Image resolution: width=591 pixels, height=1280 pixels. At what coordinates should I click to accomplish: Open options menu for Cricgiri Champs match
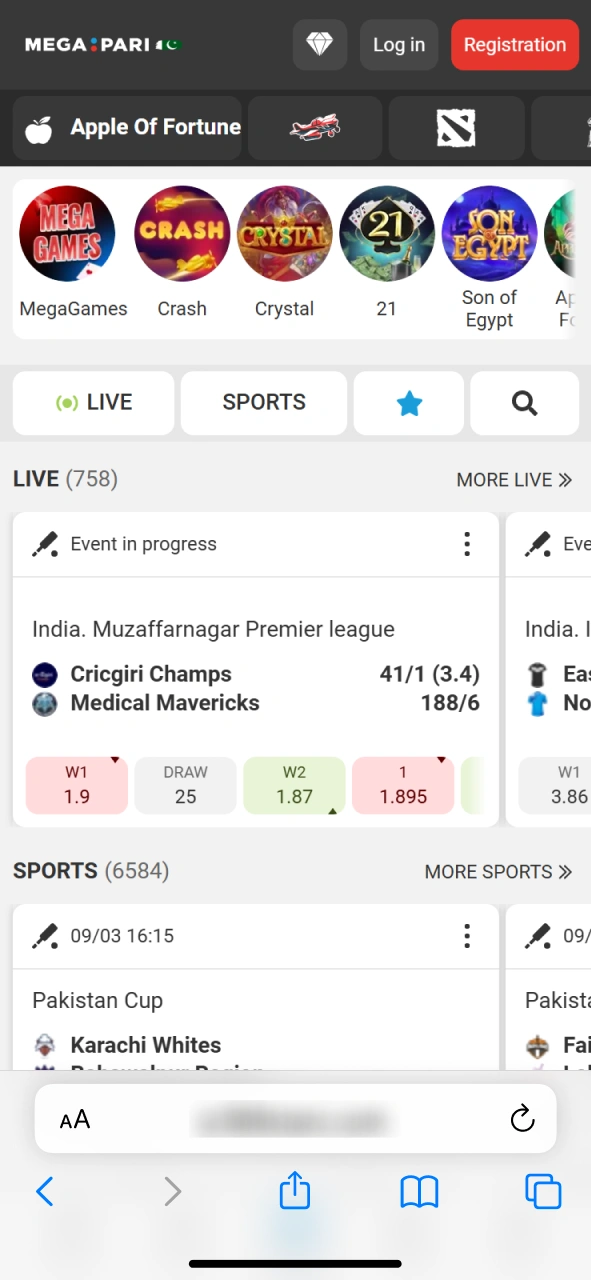tap(466, 544)
